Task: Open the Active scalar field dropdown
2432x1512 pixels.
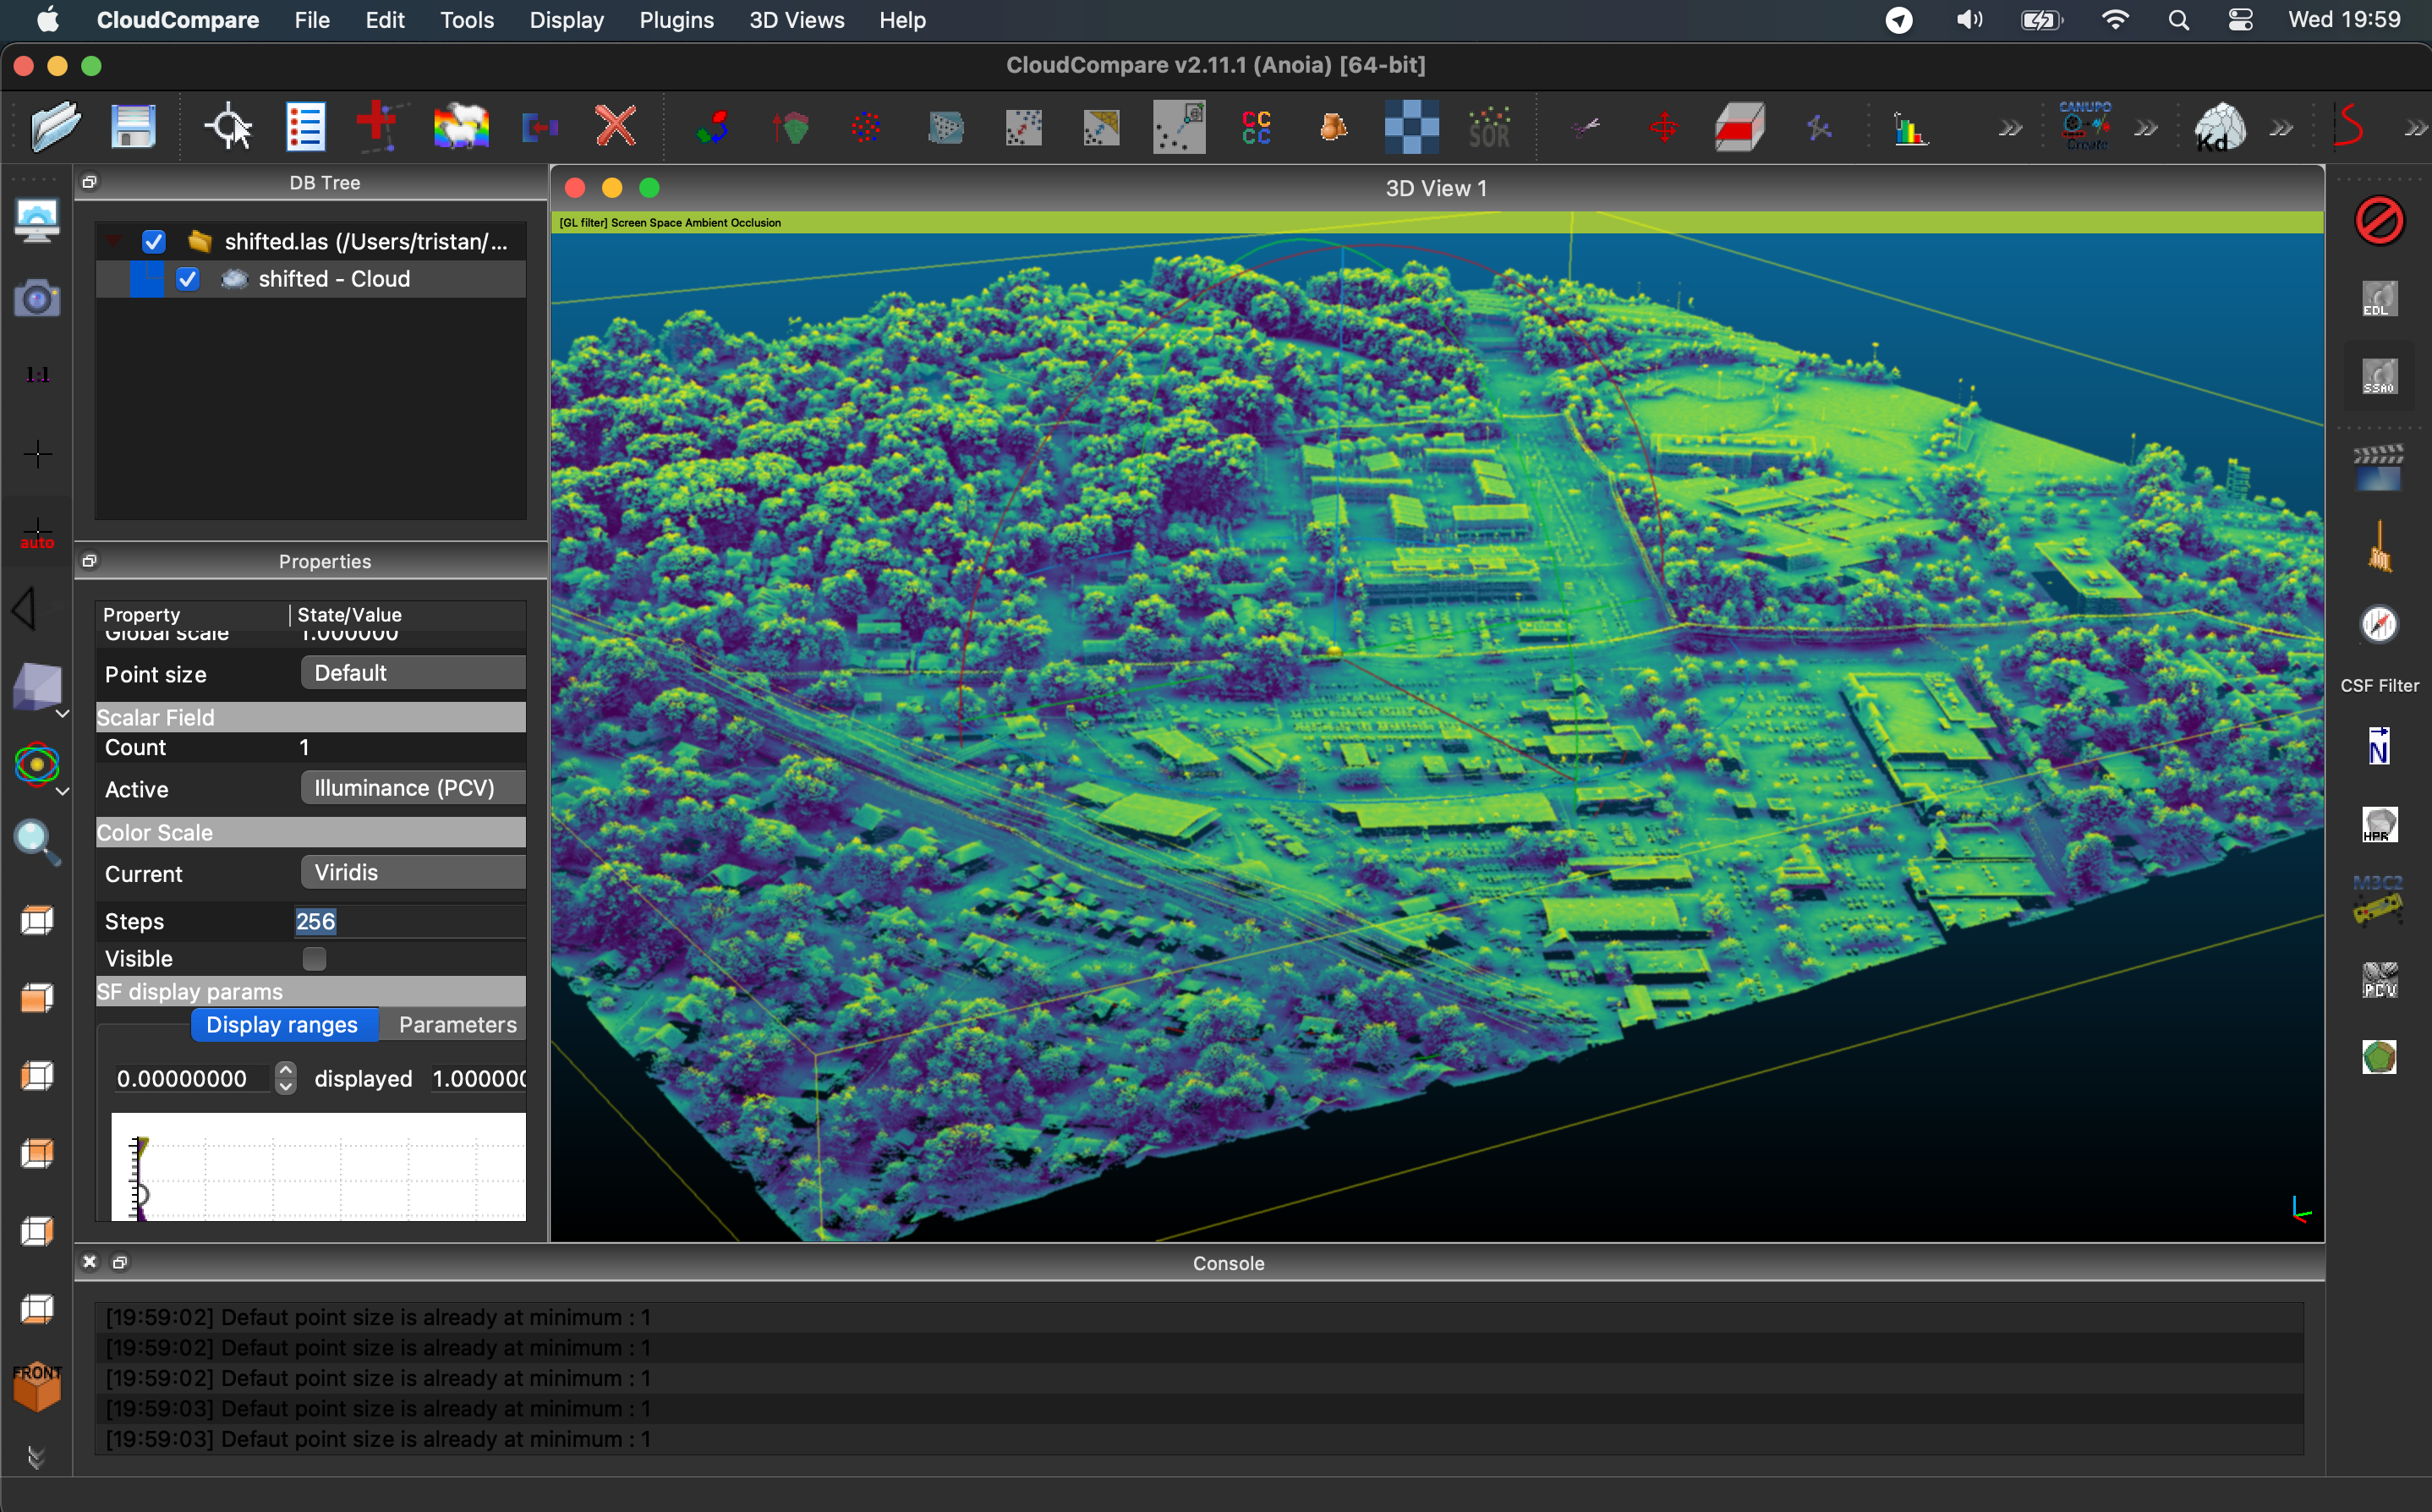Action: point(412,788)
